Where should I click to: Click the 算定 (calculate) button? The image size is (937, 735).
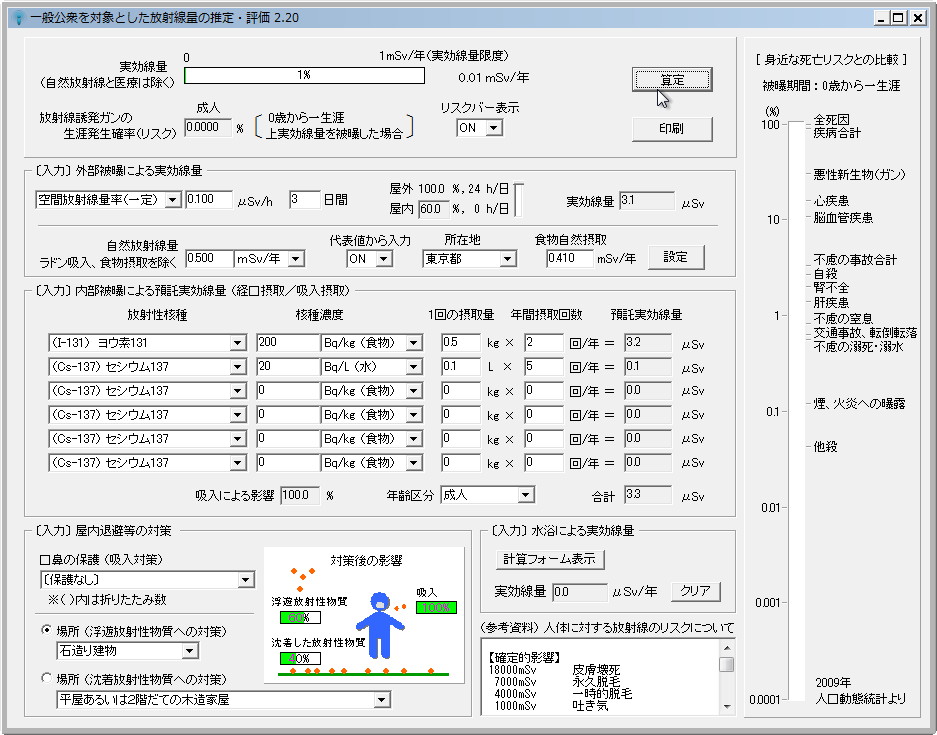coord(671,79)
